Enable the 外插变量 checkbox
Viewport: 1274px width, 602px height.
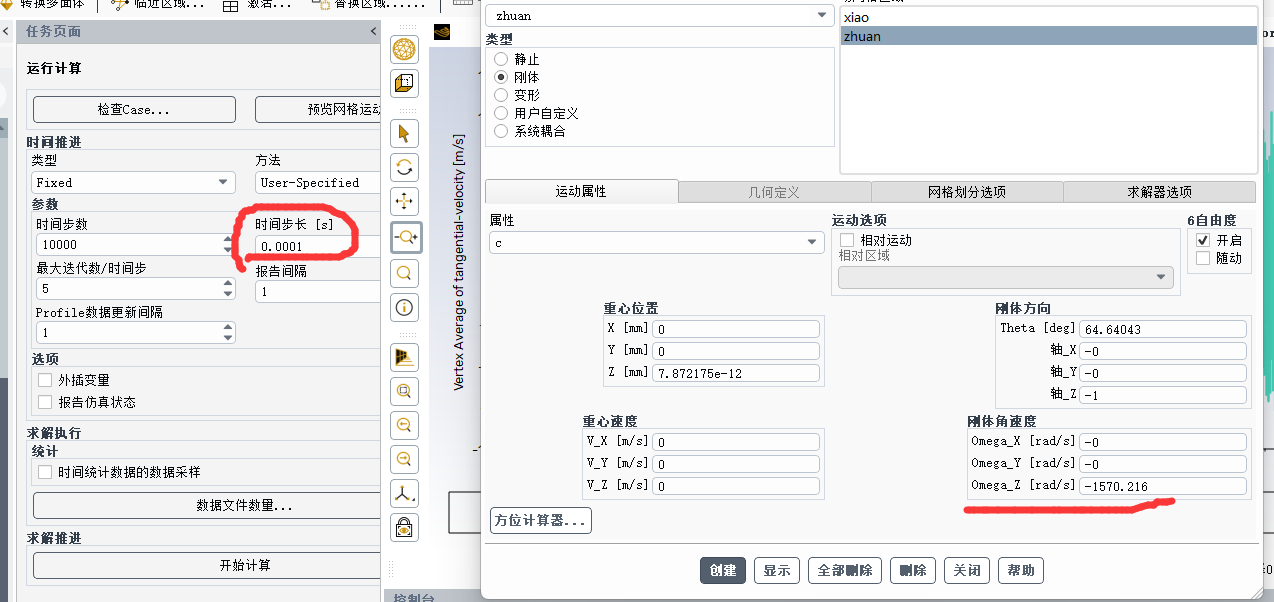[x=45, y=380]
